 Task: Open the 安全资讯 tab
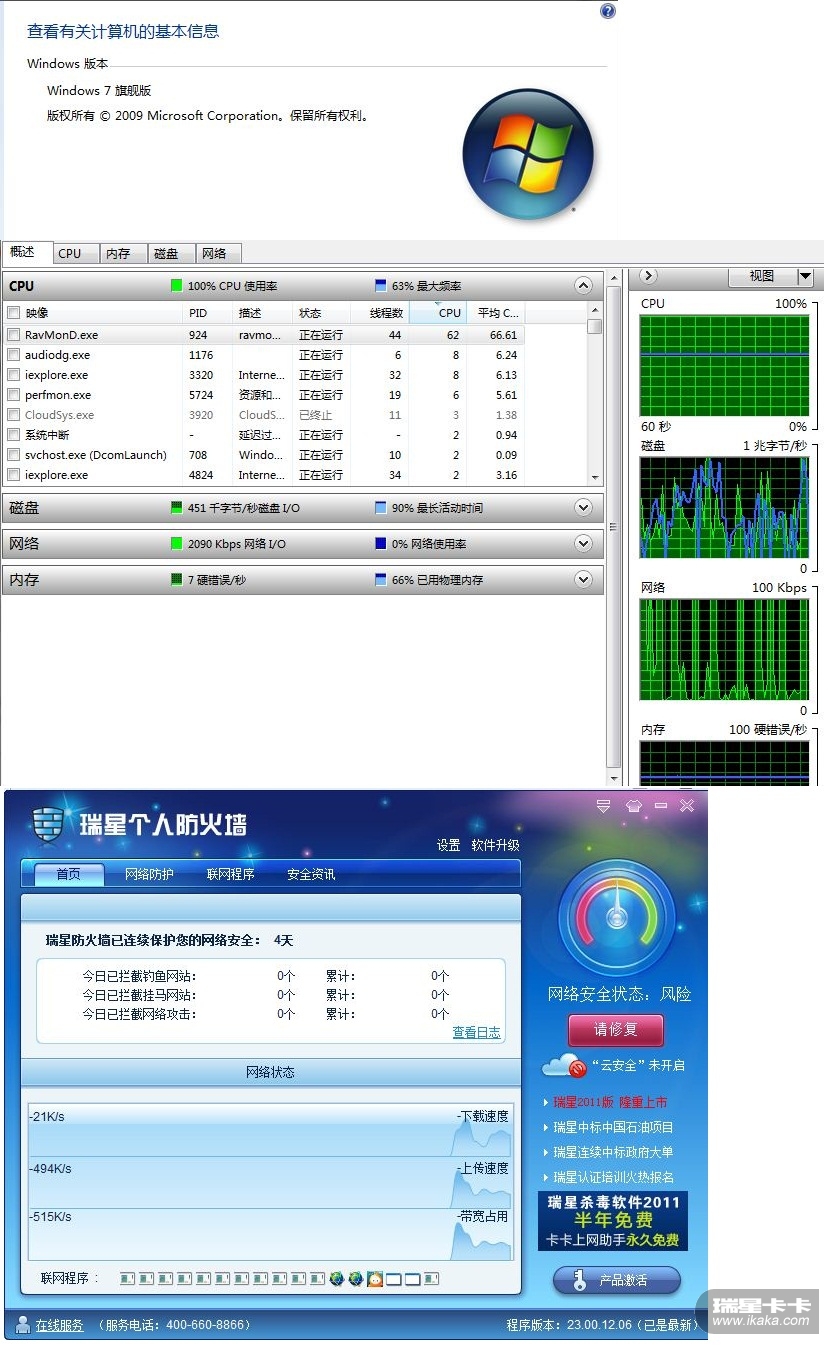pos(311,874)
